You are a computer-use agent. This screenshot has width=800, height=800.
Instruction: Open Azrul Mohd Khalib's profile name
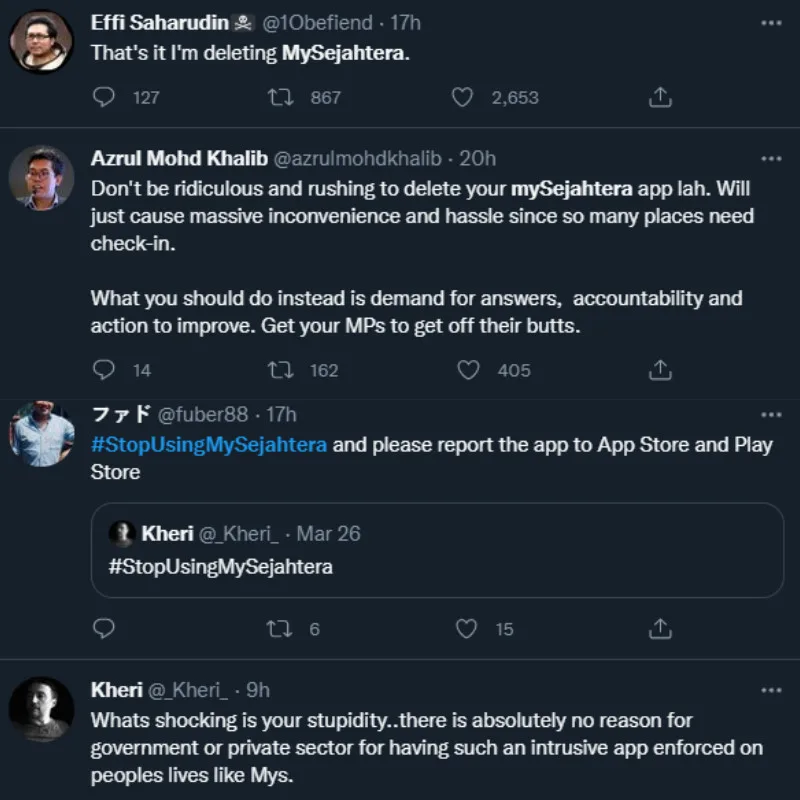coord(178,159)
